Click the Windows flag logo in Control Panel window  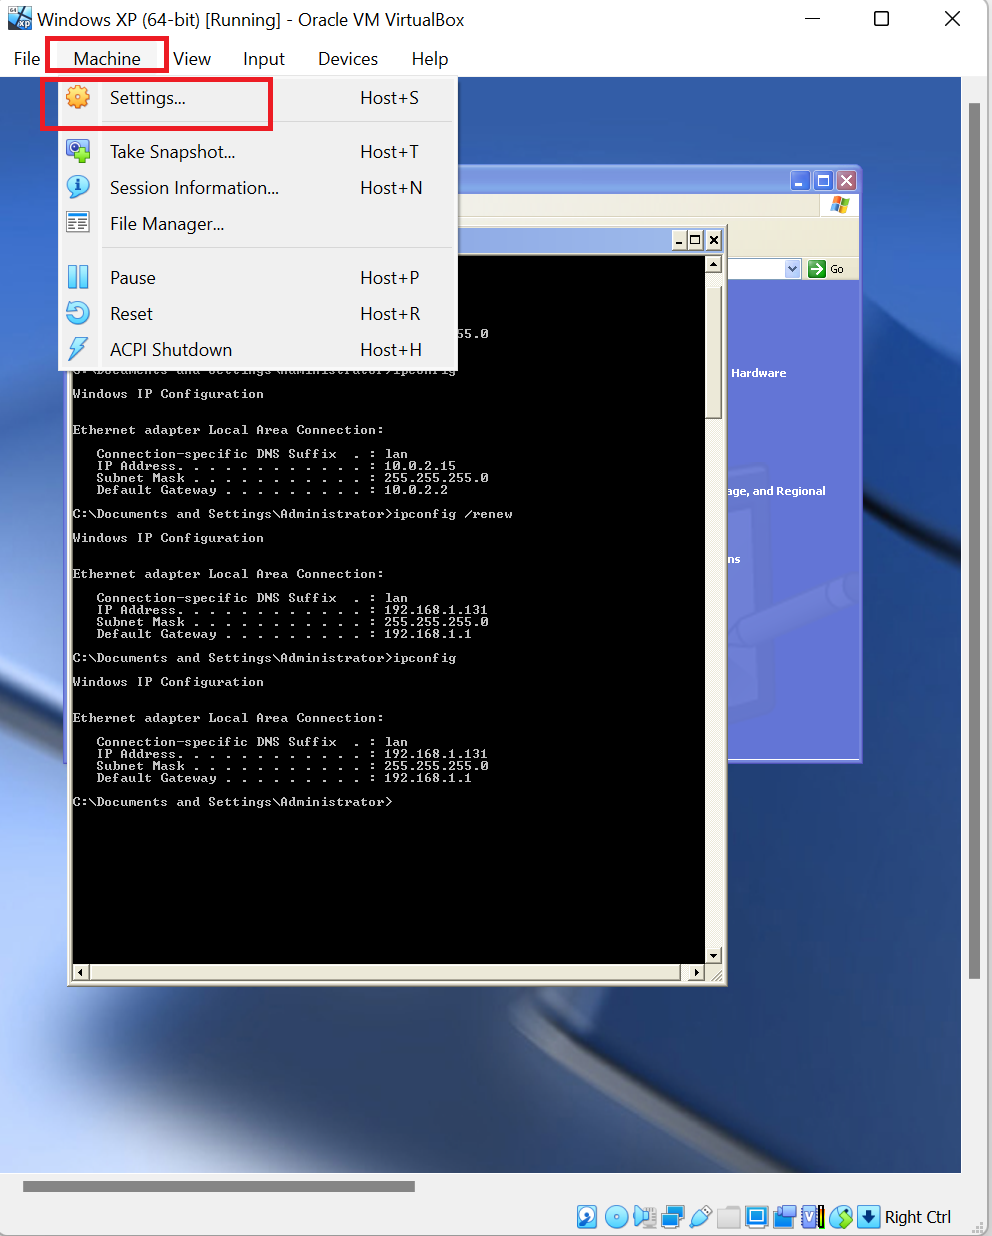tap(840, 205)
